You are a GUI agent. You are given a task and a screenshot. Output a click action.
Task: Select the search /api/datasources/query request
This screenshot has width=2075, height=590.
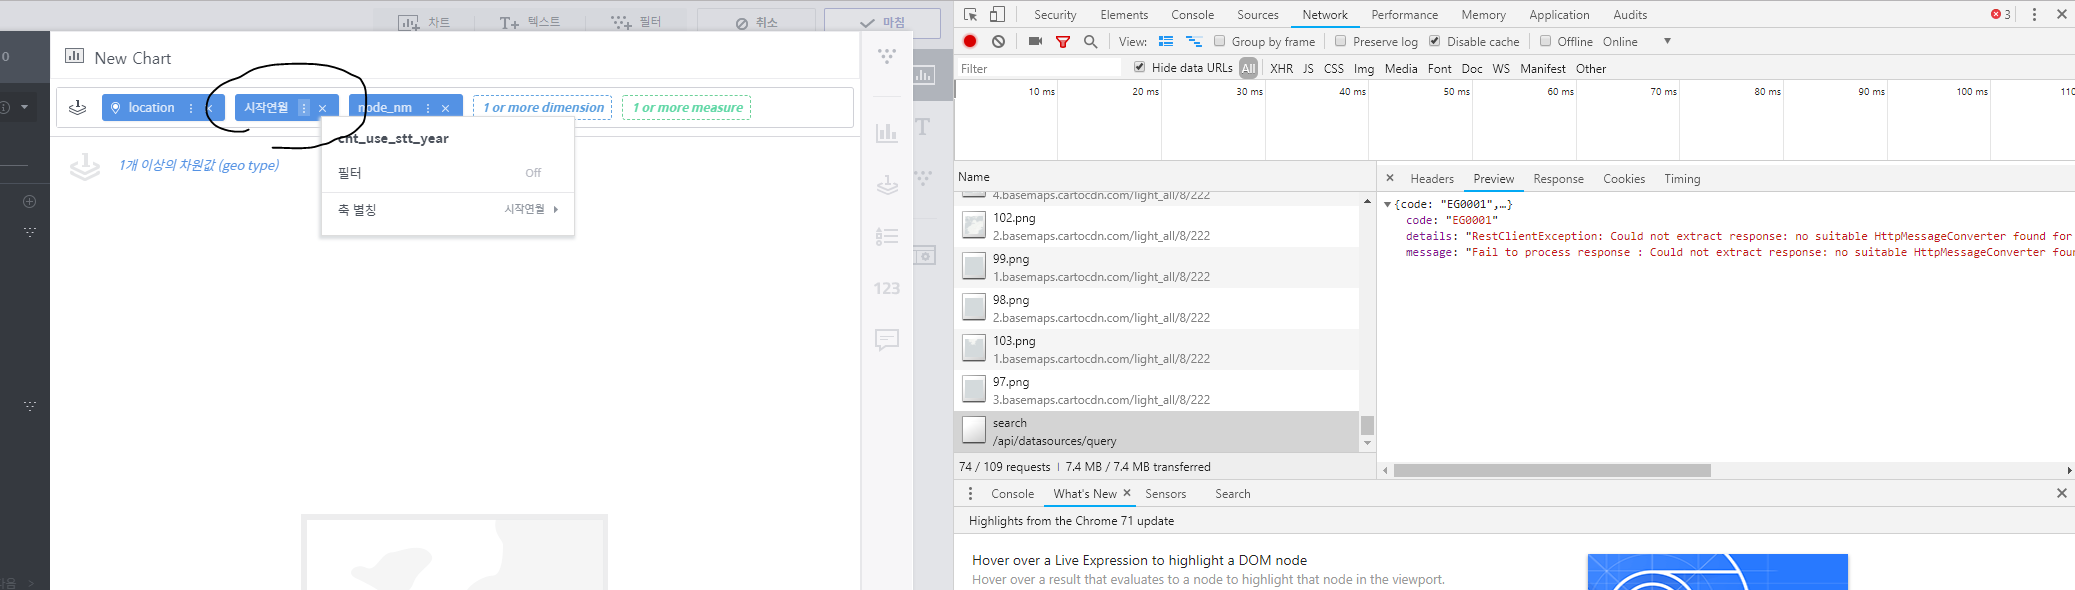coord(1156,431)
